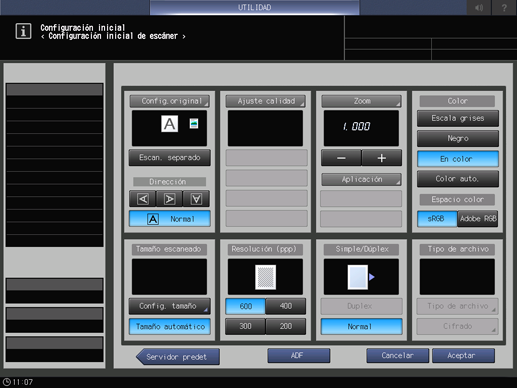The image size is (517, 388).
Task: Select Color auto. mode
Action: pyautogui.click(x=458, y=179)
